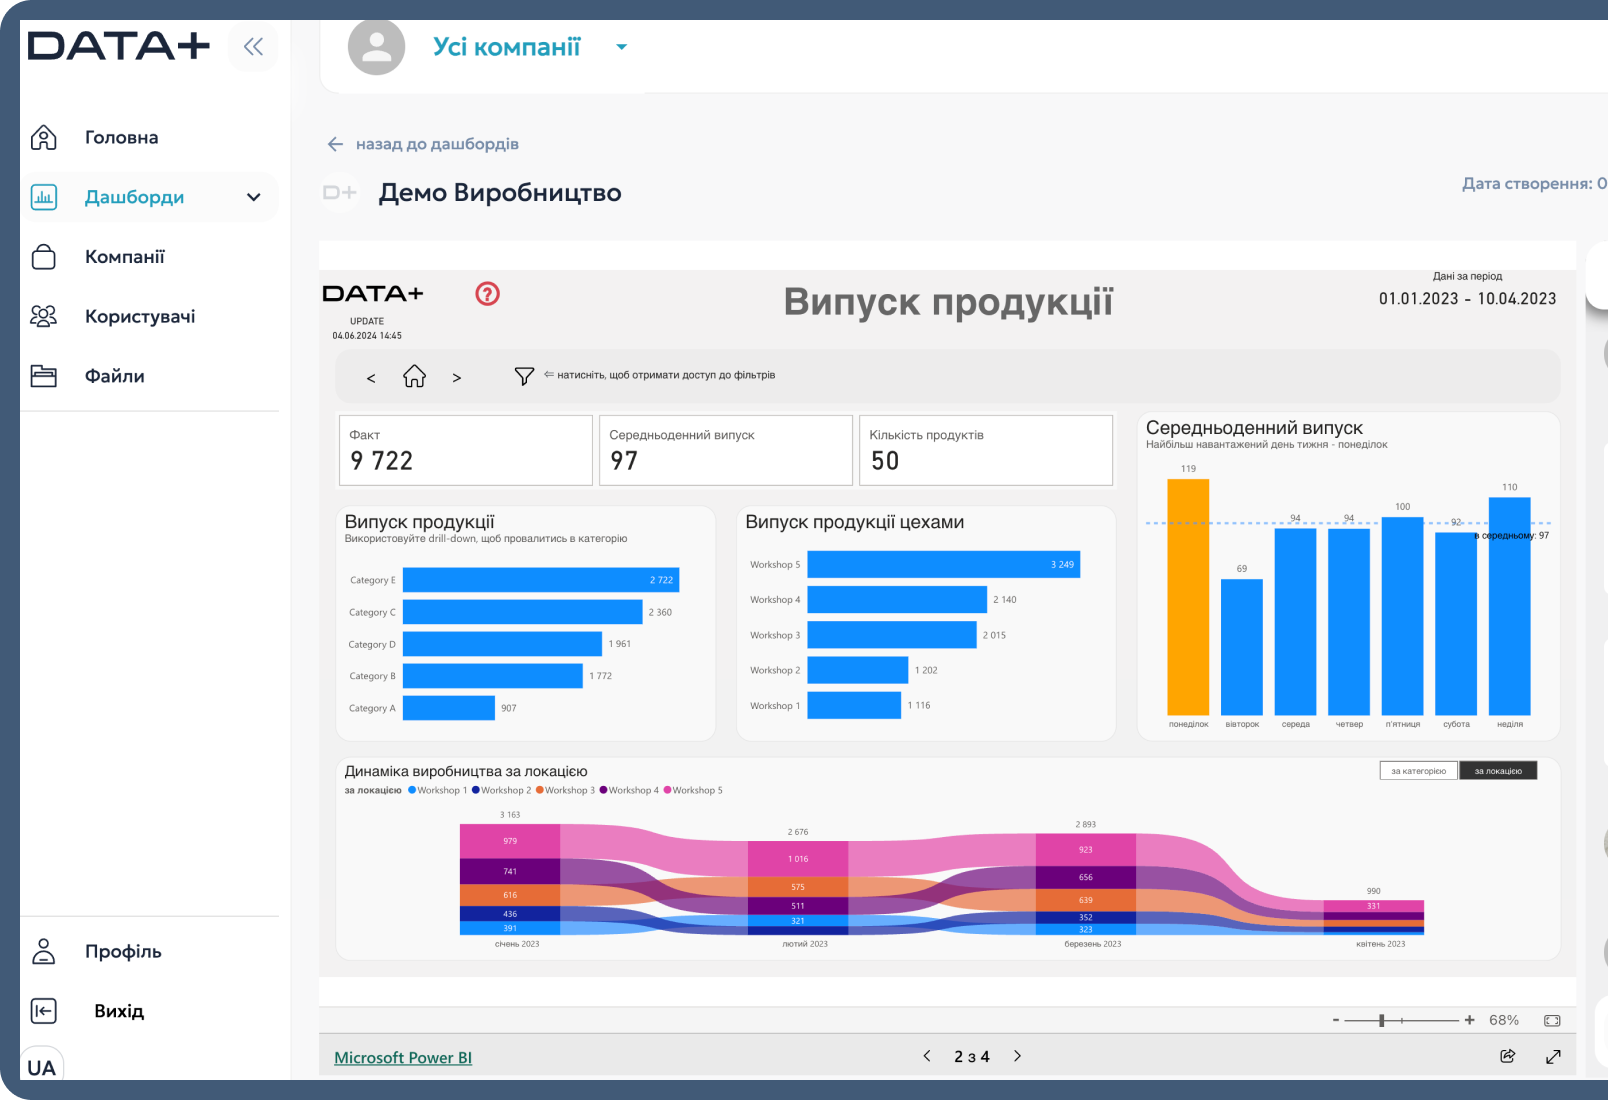Viewport: 1608px width, 1100px height.
Task: Select the Середньоденний випуск 97 card
Action: pyautogui.click(x=726, y=450)
